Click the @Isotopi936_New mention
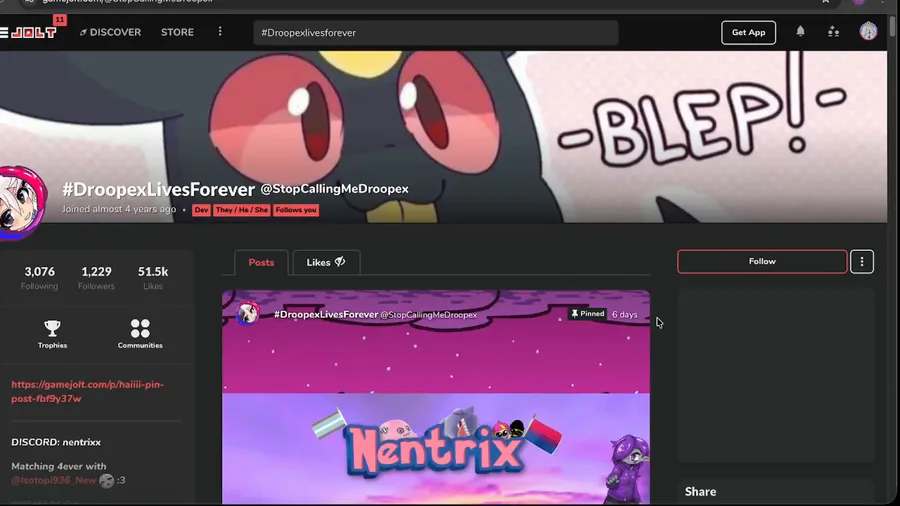 tap(54, 480)
